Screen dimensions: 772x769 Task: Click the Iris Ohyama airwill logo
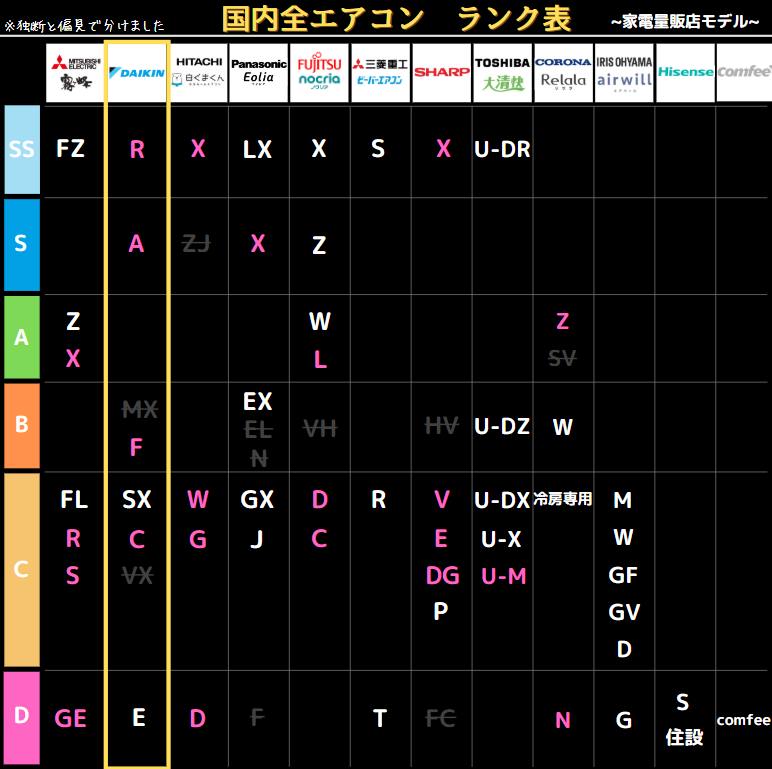[x=624, y=73]
